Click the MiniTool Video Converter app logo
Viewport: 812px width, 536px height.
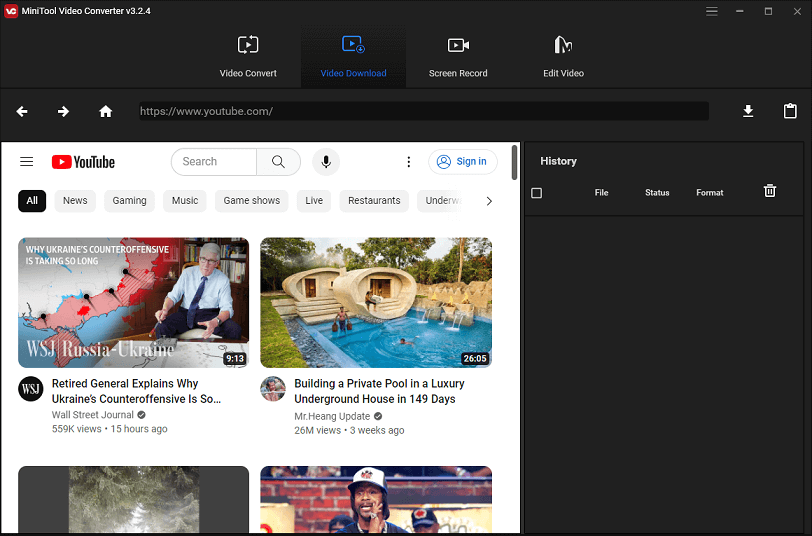point(10,11)
